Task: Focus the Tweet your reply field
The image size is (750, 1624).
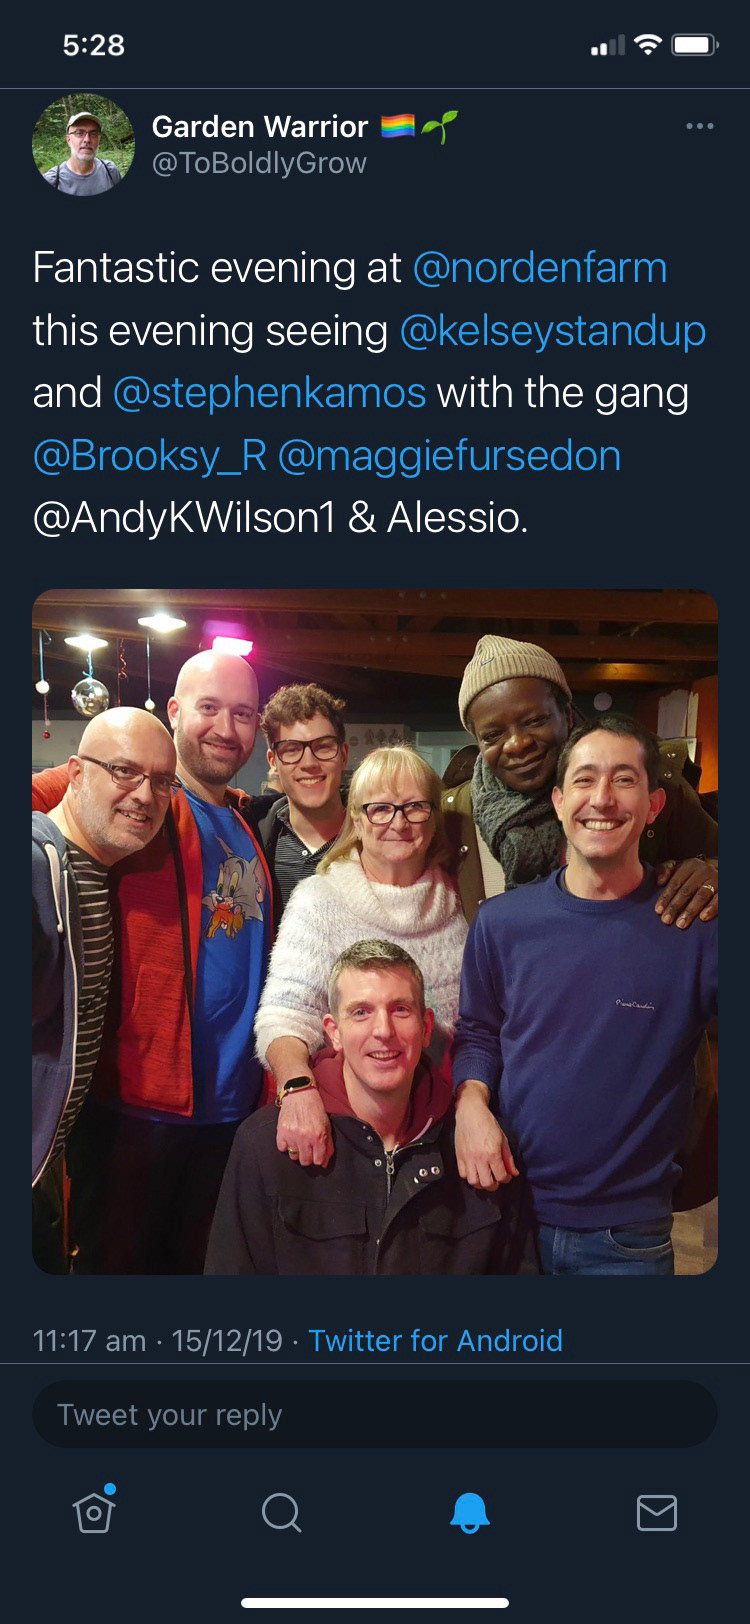Action: tap(375, 1414)
